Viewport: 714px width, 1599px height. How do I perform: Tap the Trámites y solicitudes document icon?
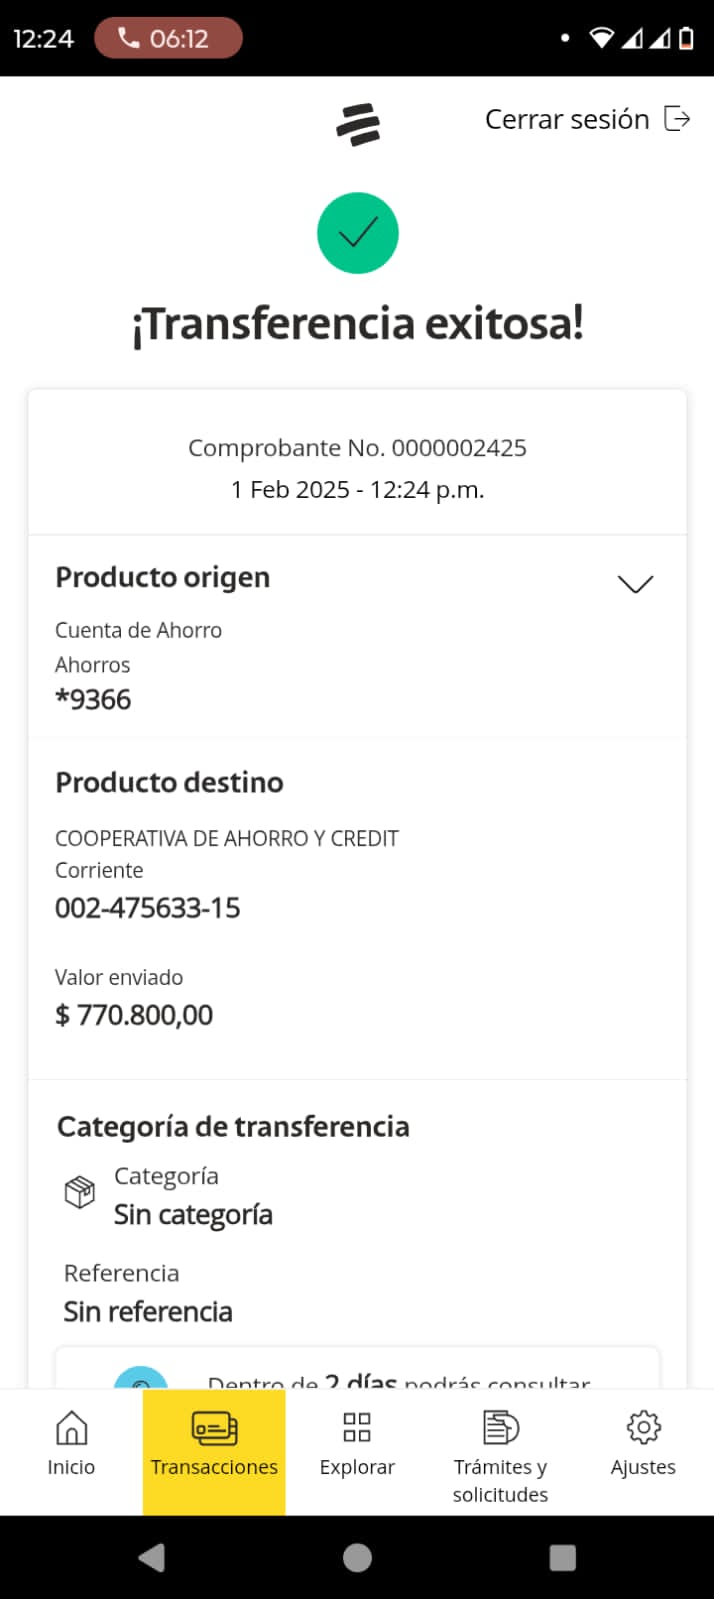(500, 1428)
